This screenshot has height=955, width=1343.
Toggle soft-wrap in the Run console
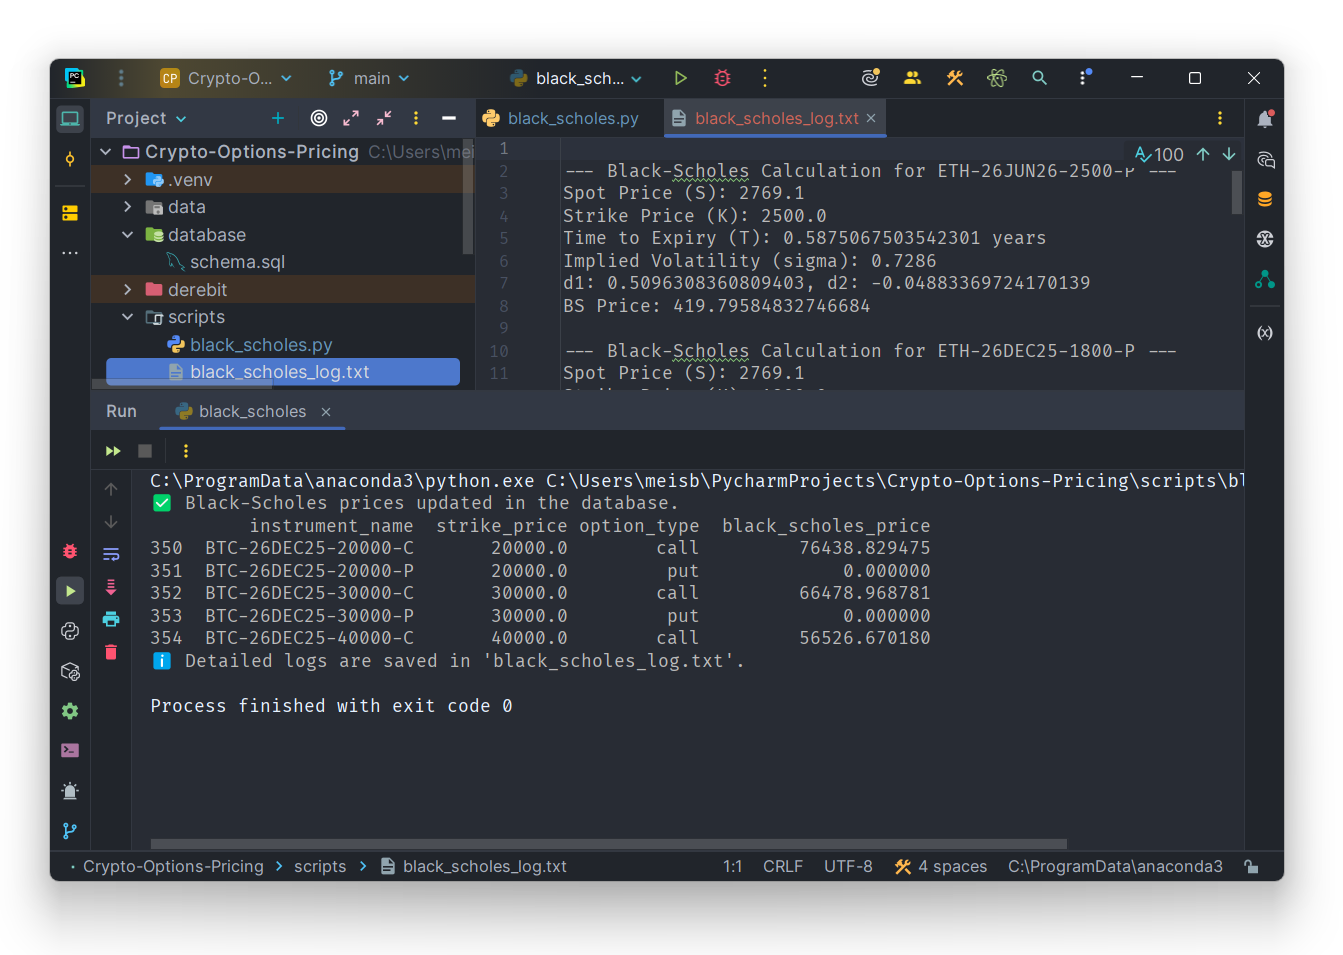click(111, 554)
